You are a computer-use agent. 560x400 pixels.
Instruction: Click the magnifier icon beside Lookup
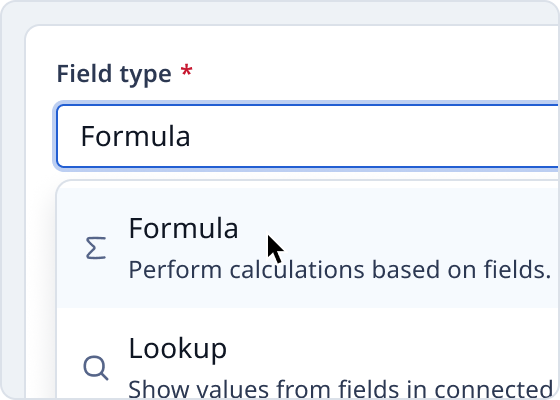[96, 368]
